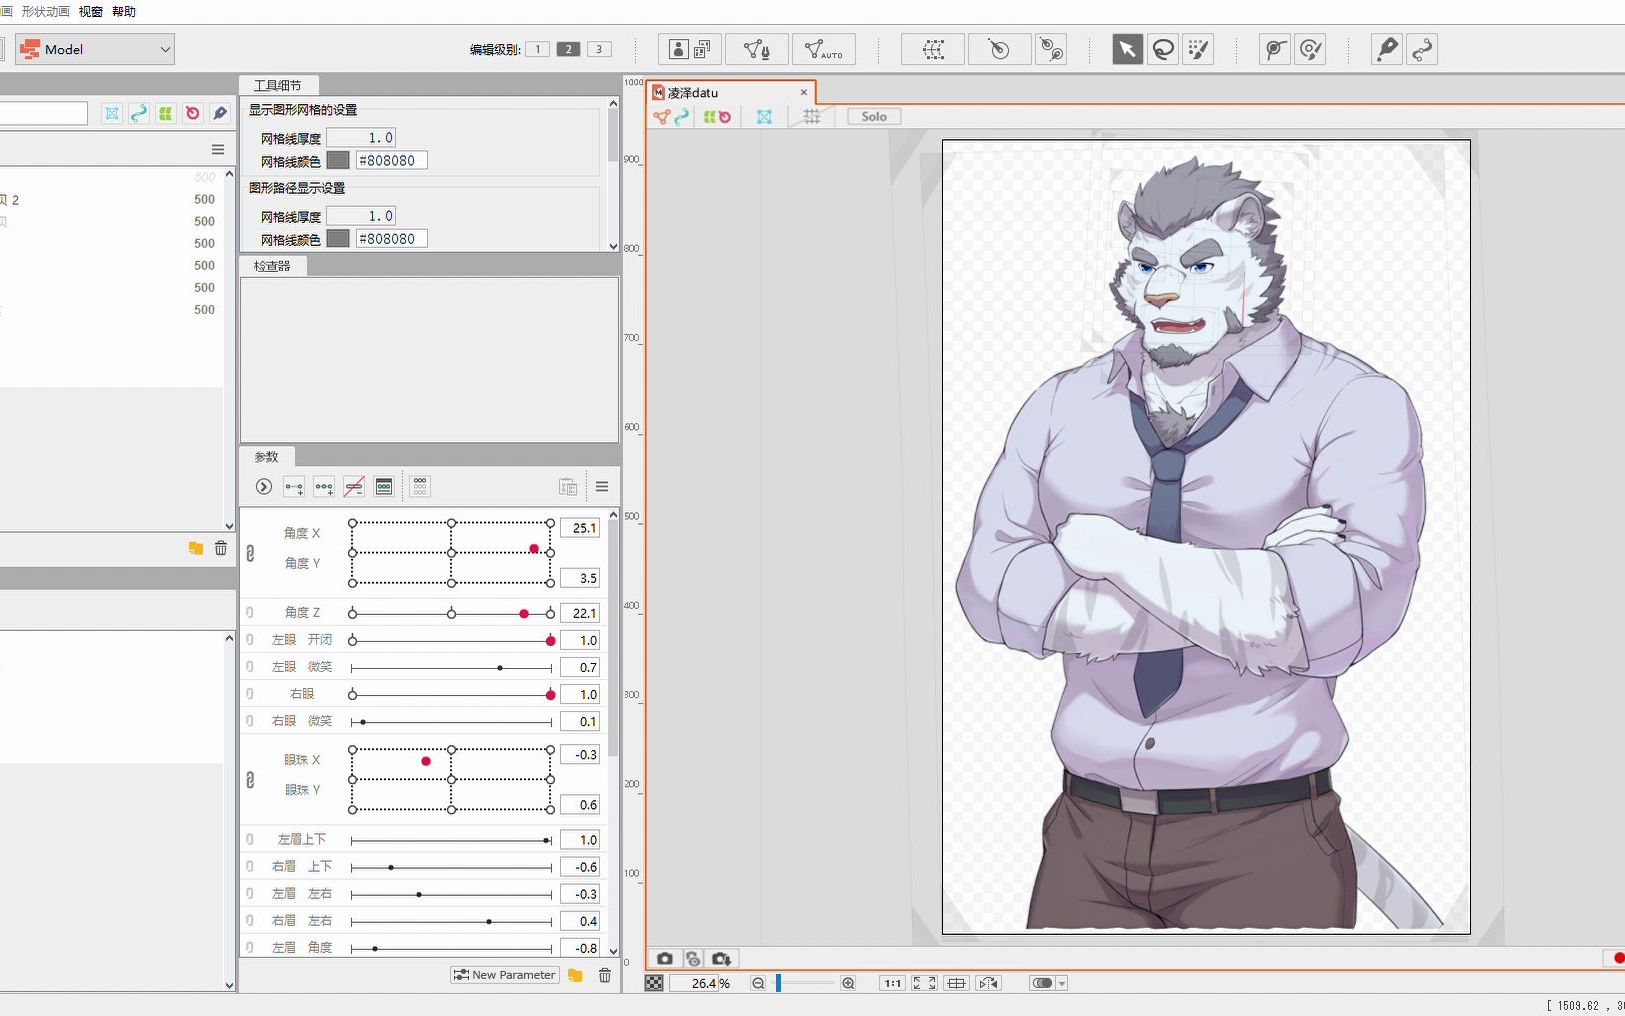Image resolution: width=1625 pixels, height=1016 pixels.
Task: Click the 角度 Z parameter slider
Action: pos(451,613)
